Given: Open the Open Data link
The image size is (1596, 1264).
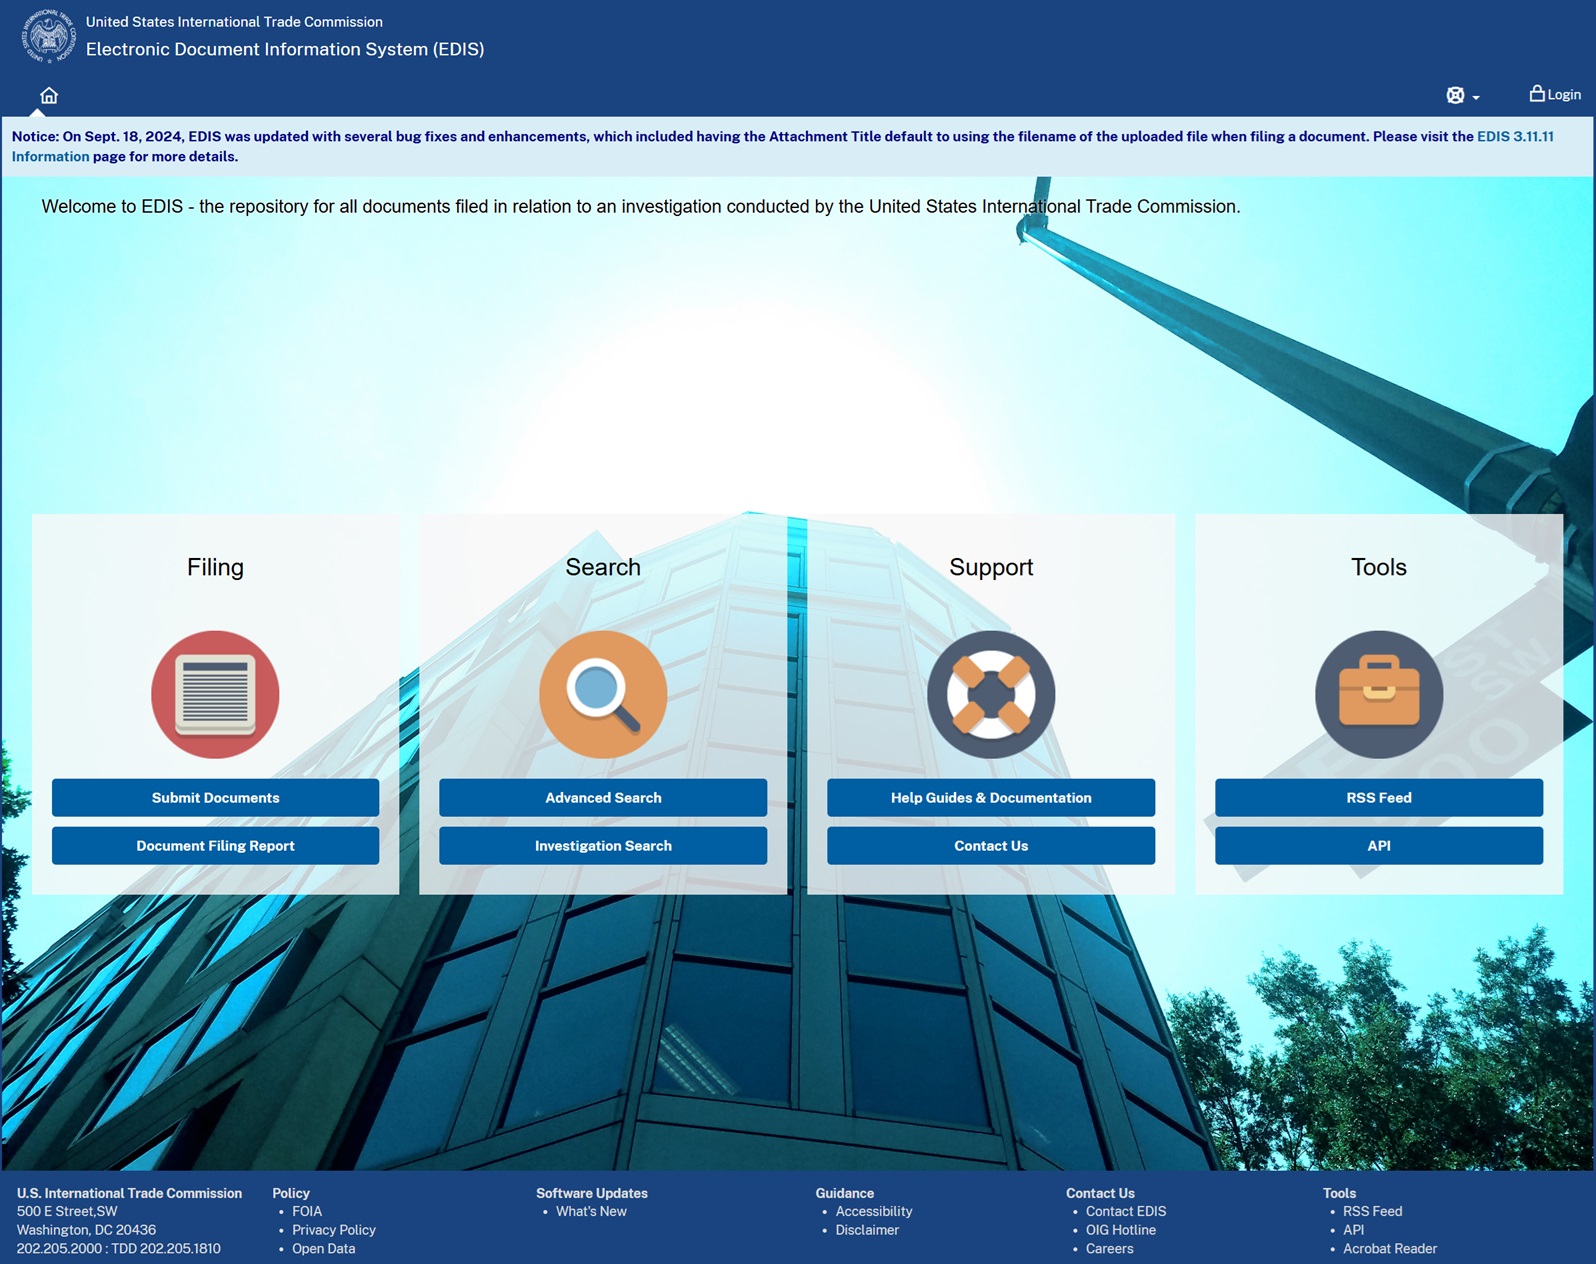Looking at the screenshot, I should 323,1248.
